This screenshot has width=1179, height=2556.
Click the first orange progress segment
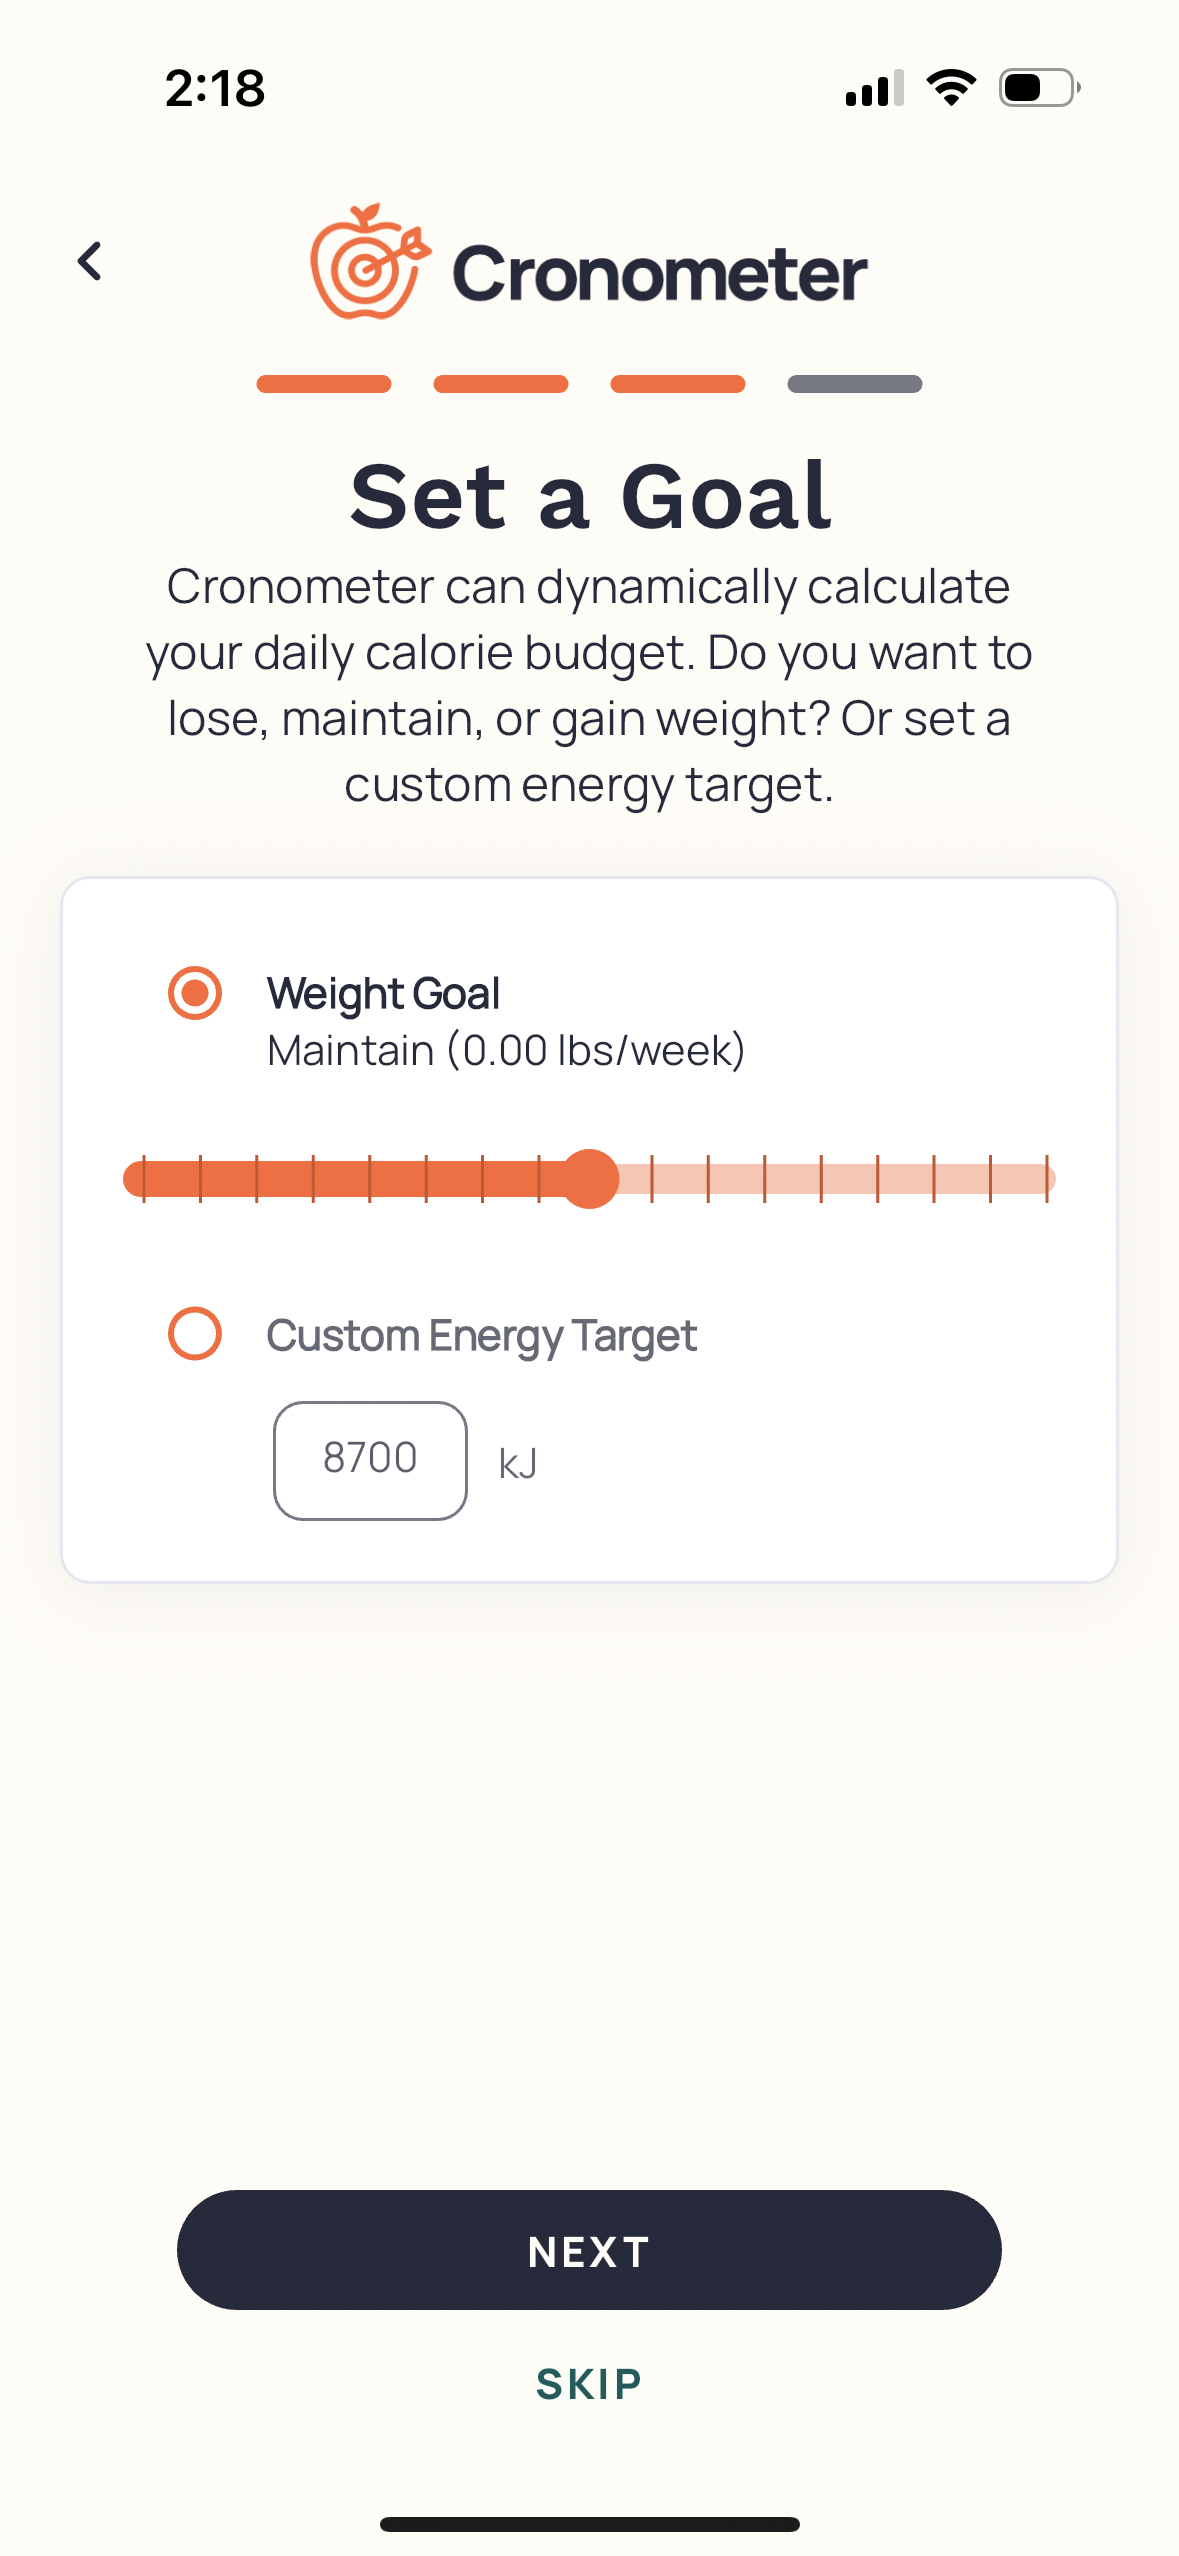pyautogui.click(x=323, y=383)
